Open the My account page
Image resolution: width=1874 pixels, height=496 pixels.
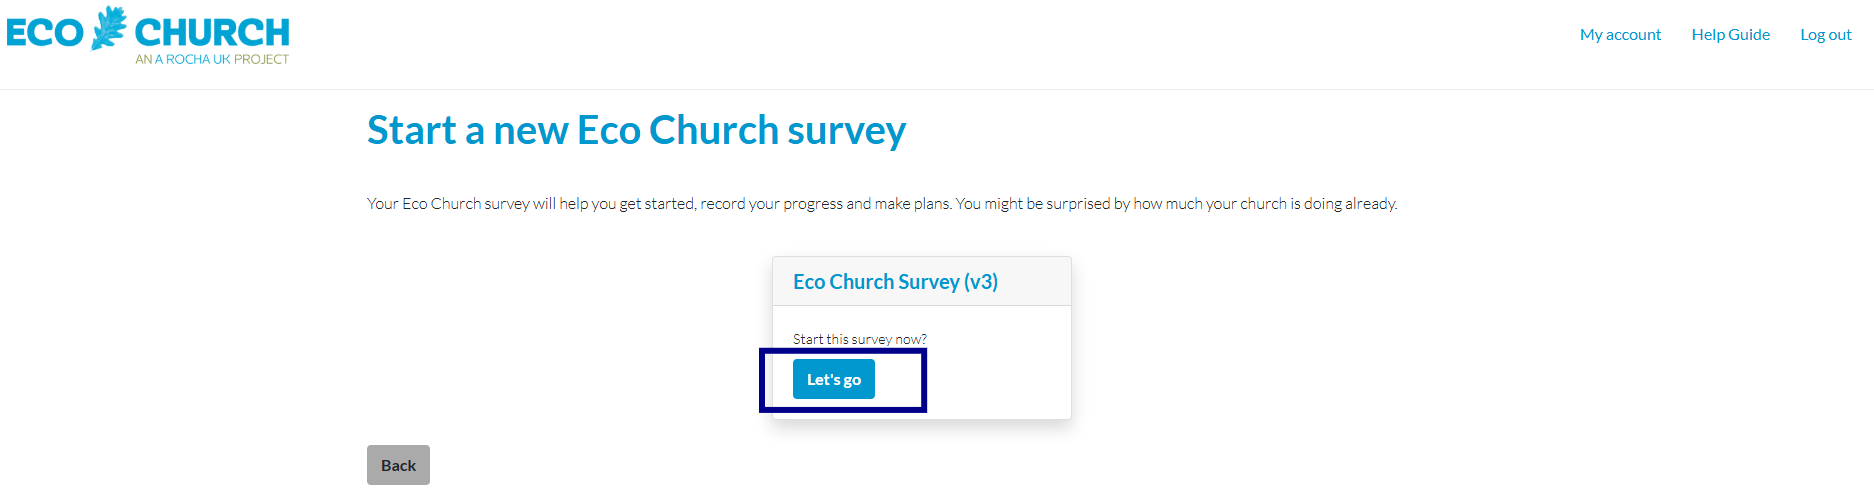point(1620,34)
